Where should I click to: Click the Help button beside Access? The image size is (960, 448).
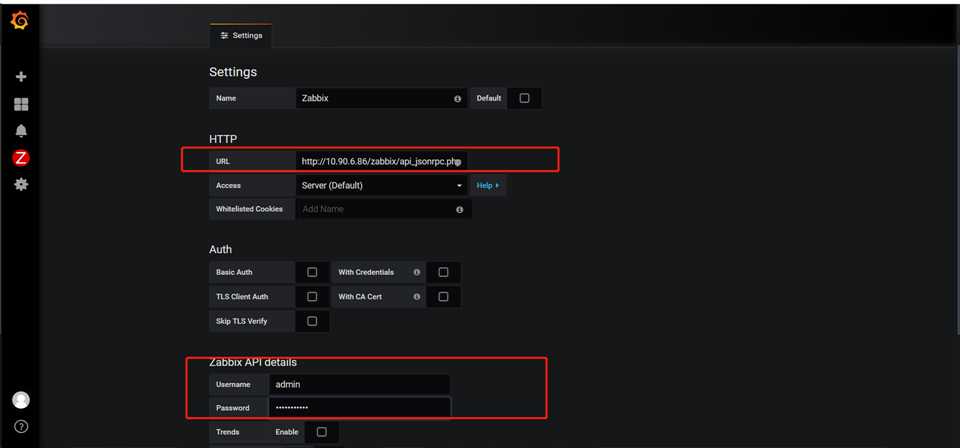pyautogui.click(x=488, y=185)
